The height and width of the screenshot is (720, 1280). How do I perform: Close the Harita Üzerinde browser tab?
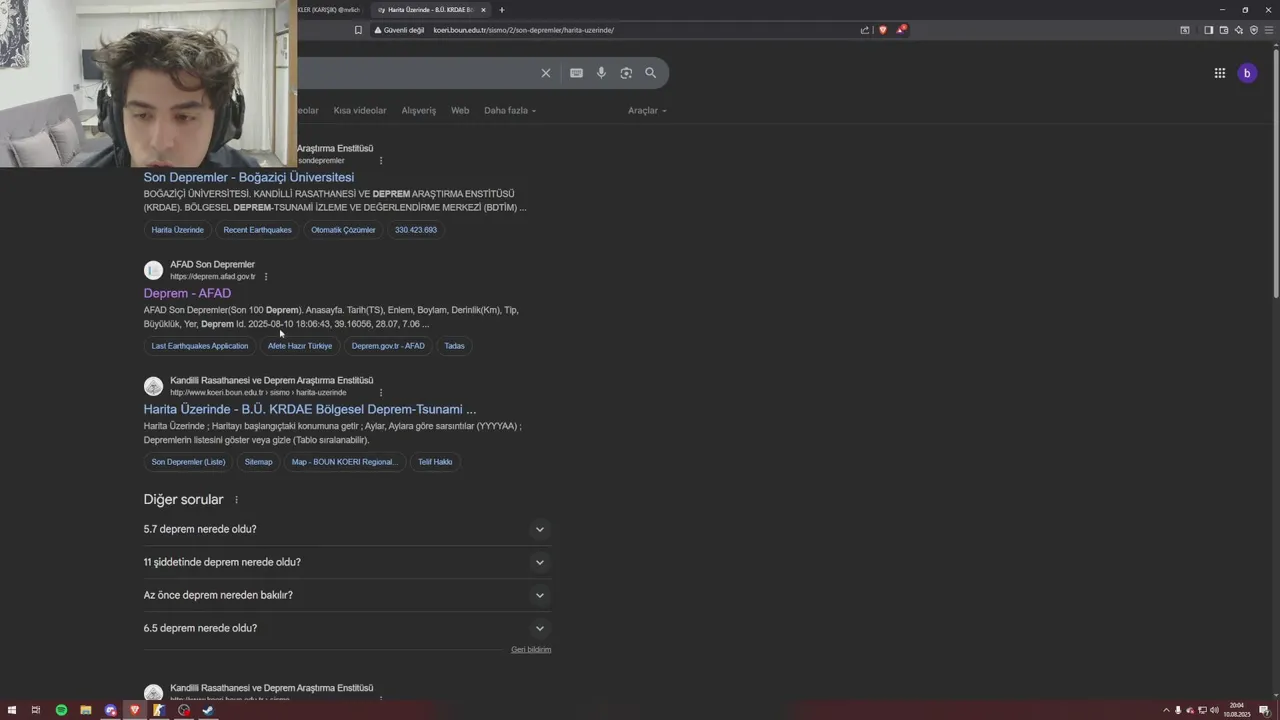[483, 10]
